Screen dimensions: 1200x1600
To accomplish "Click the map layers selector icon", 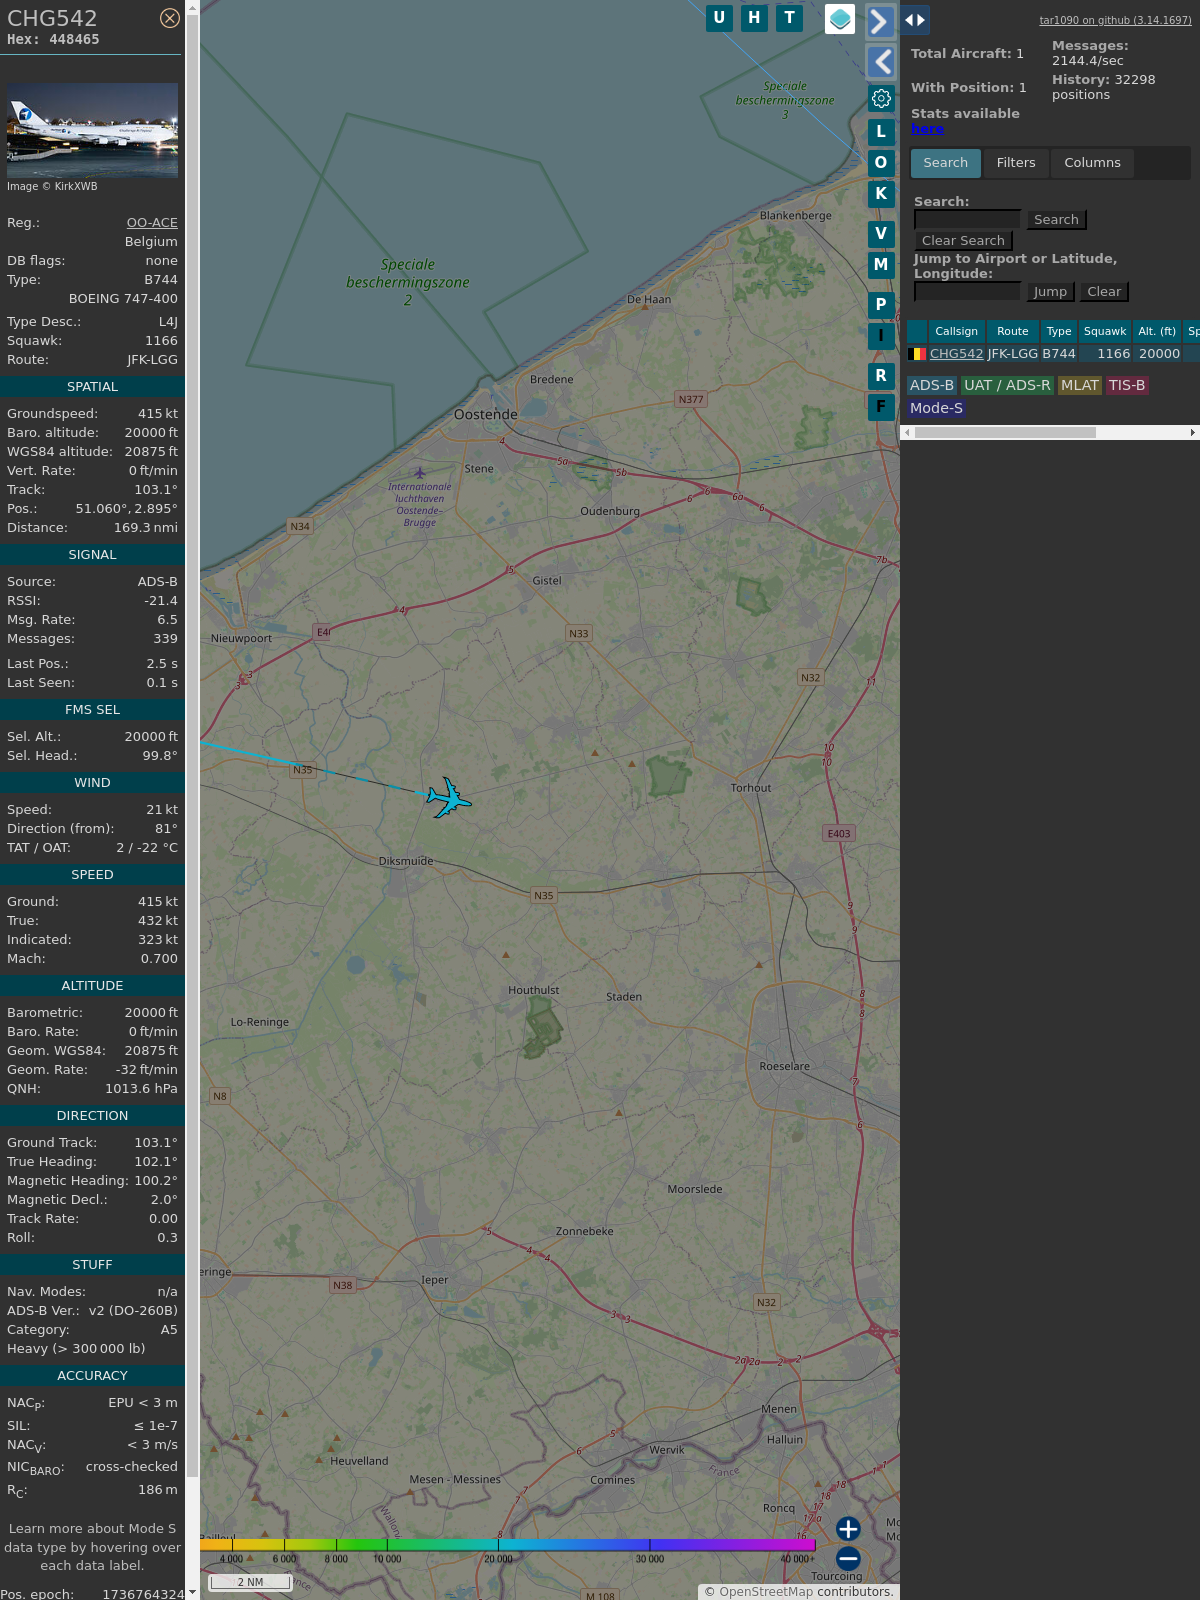I will [840, 19].
